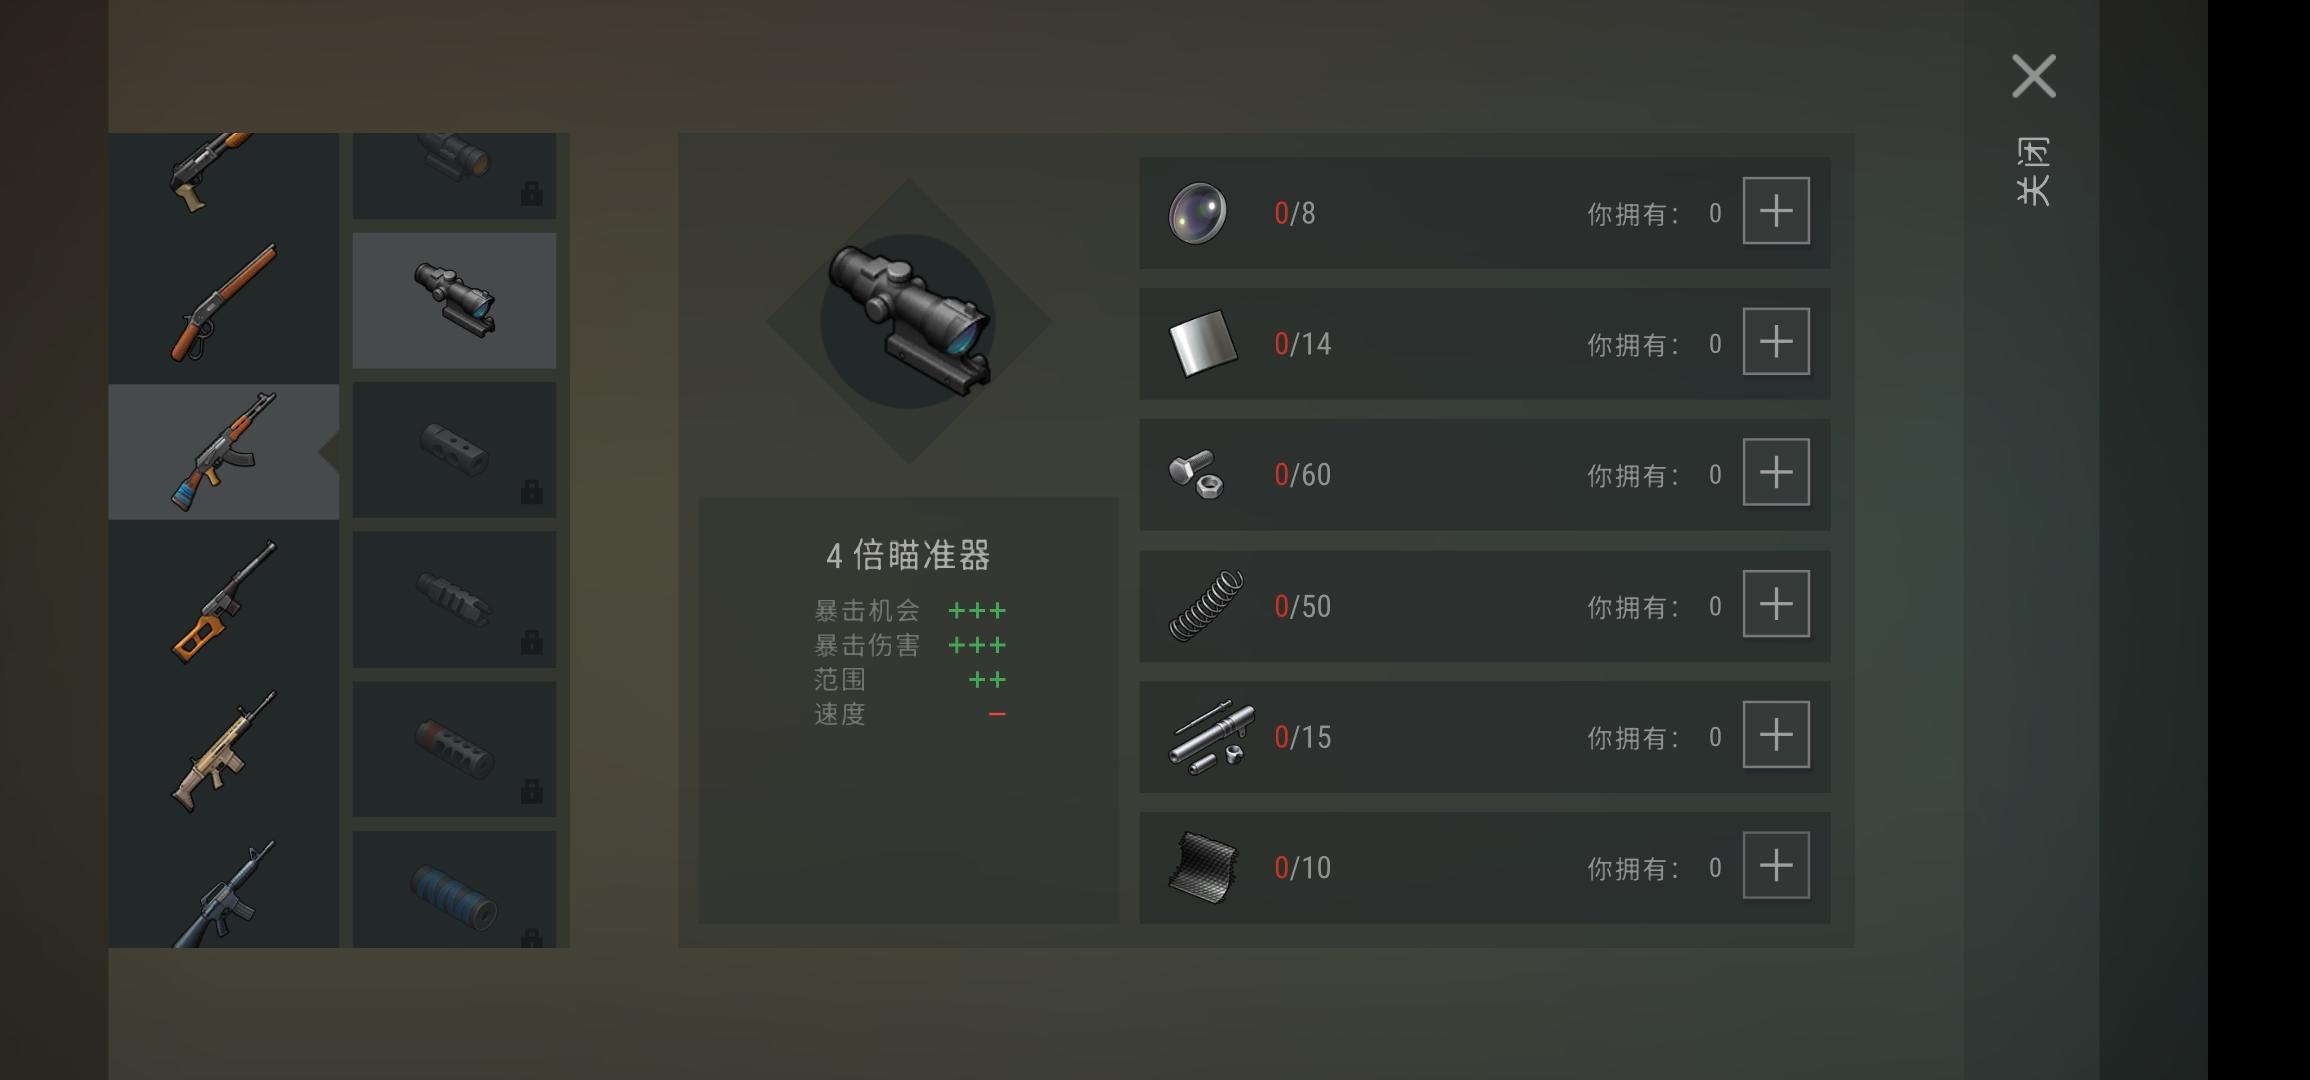Select the tan SCAR assault rifle
The height and width of the screenshot is (1080, 2310).
tap(223, 751)
